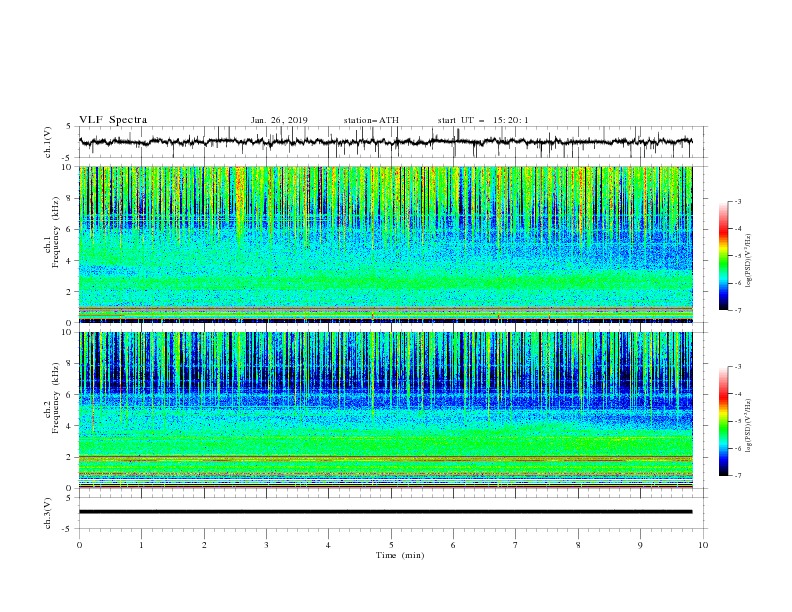Click the "Time (min)" axis title
The width and height of the screenshot is (792, 612).
pos(400,555)
